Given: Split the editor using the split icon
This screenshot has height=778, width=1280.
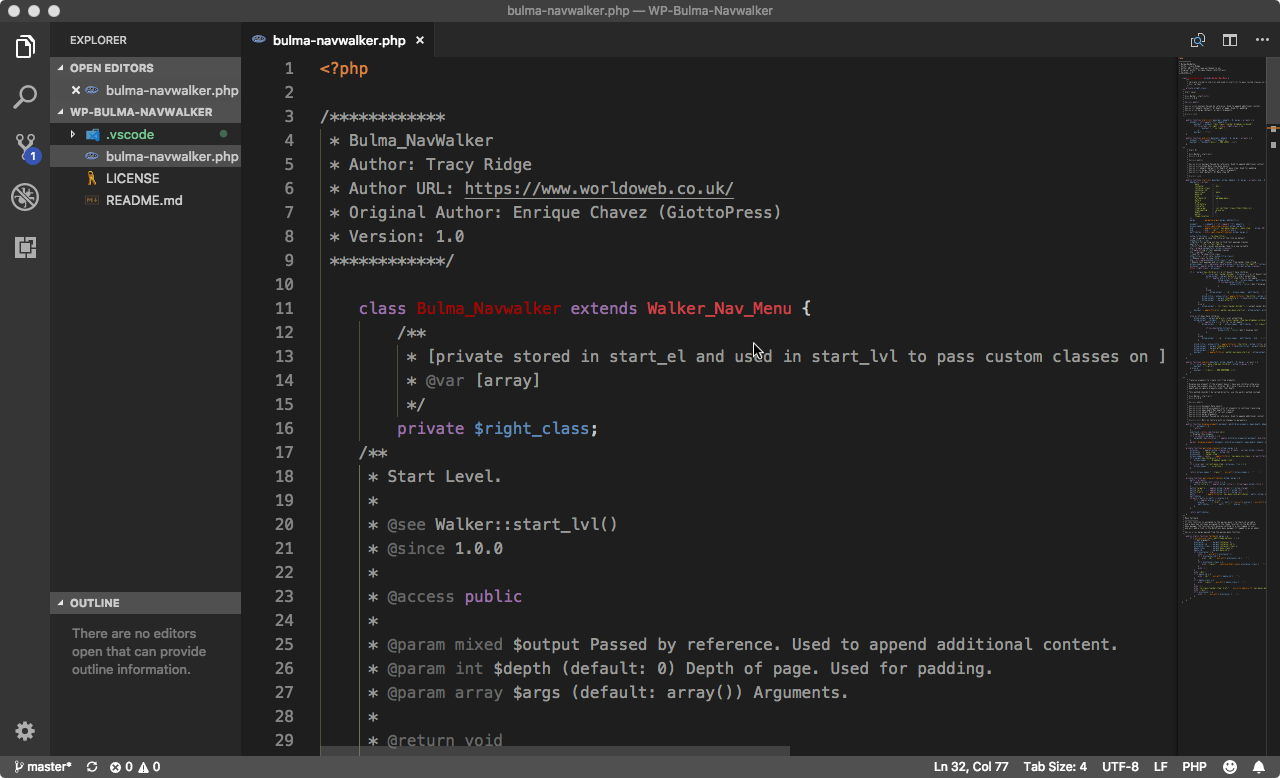Looking at the screenshot, I should click(1229, 40).
